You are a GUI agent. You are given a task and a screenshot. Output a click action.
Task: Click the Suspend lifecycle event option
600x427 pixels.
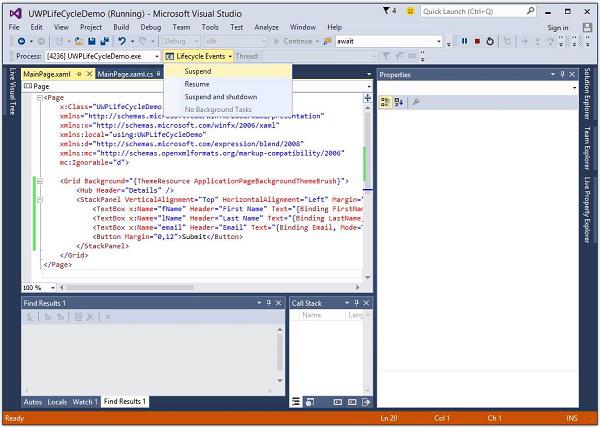click(198, 71)
